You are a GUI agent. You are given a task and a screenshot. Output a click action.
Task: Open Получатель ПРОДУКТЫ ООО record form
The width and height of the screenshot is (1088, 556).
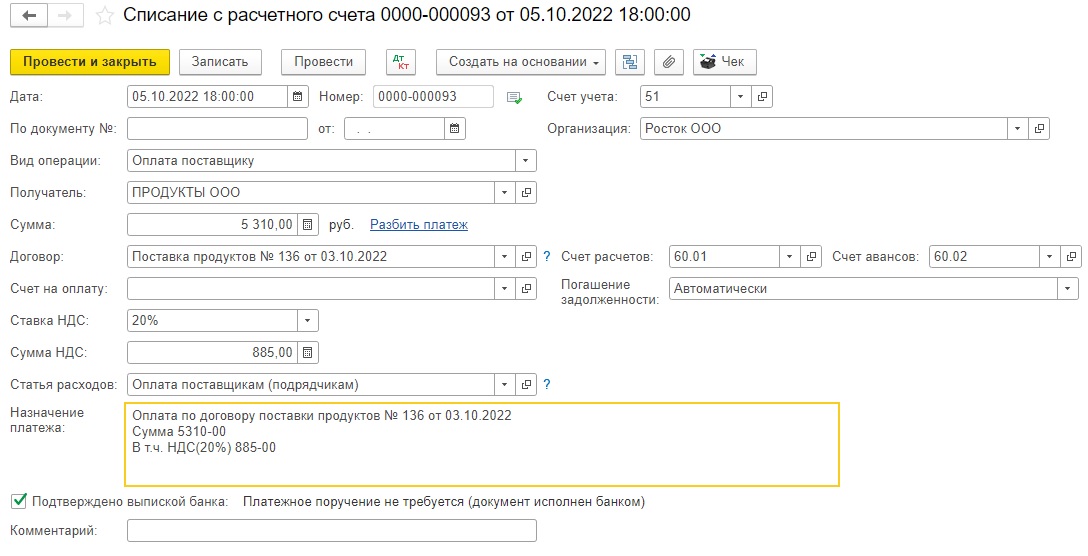click(526, 192)
